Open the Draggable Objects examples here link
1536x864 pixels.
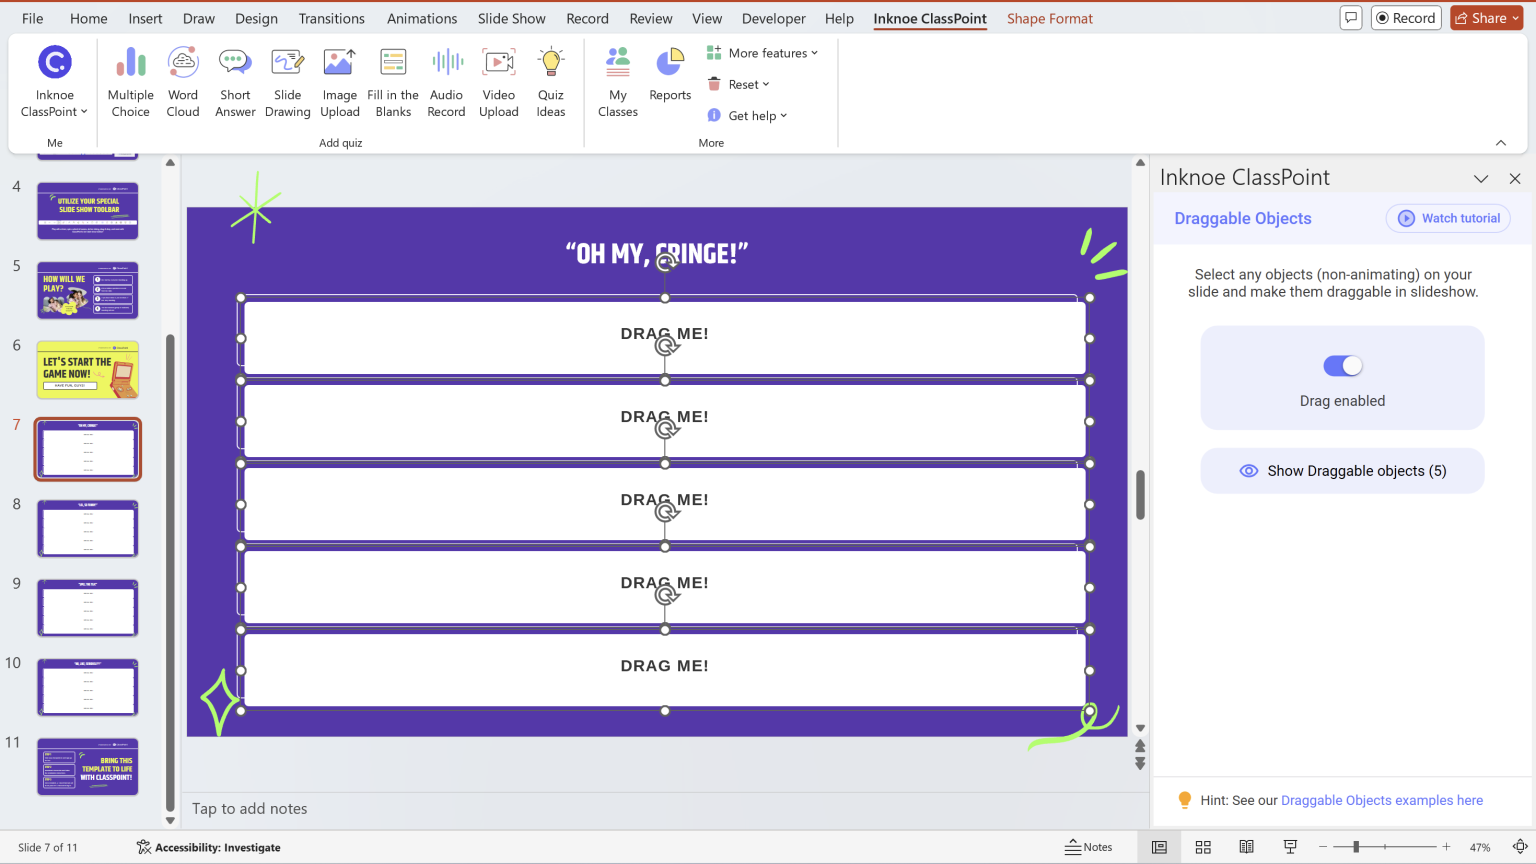pyautogui.click(x=1381, y=800)
